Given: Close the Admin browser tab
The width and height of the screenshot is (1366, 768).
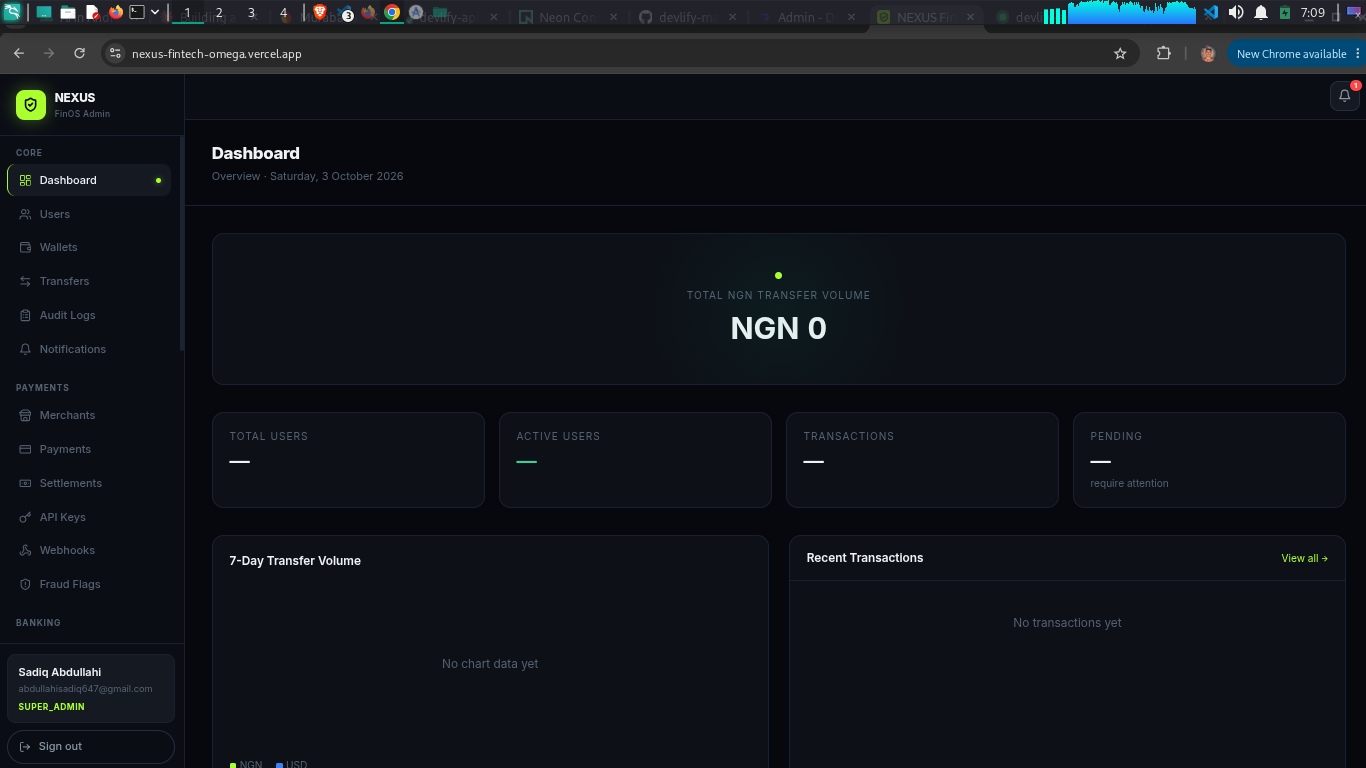Looking at the screenshot, I should coord(851,17).
